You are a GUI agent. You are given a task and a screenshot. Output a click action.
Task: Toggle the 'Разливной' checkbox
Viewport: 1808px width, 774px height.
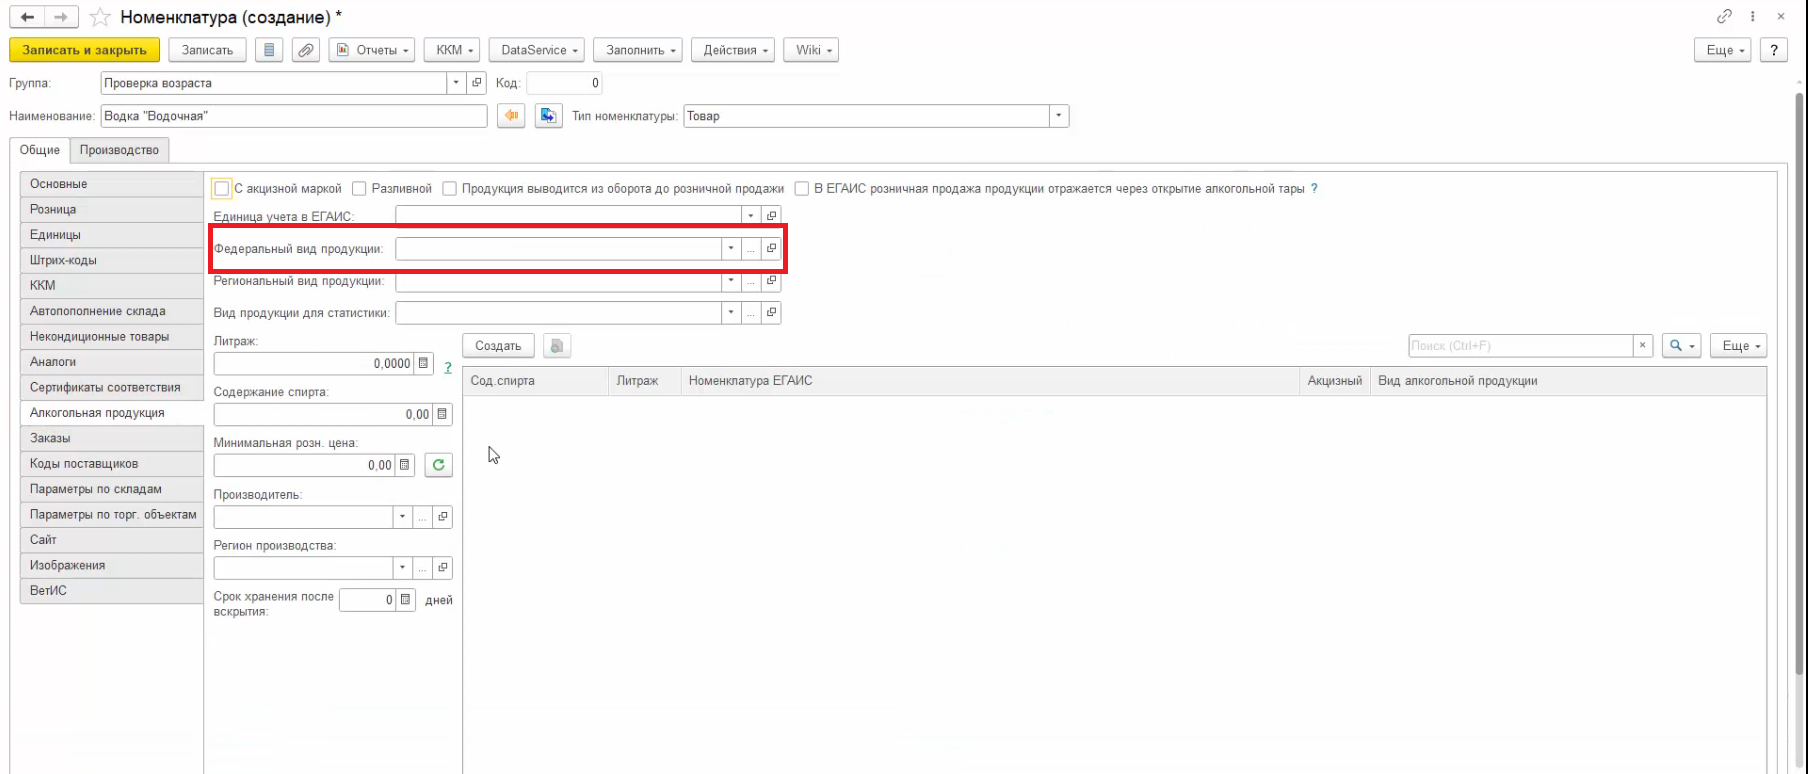pos(359,189)
